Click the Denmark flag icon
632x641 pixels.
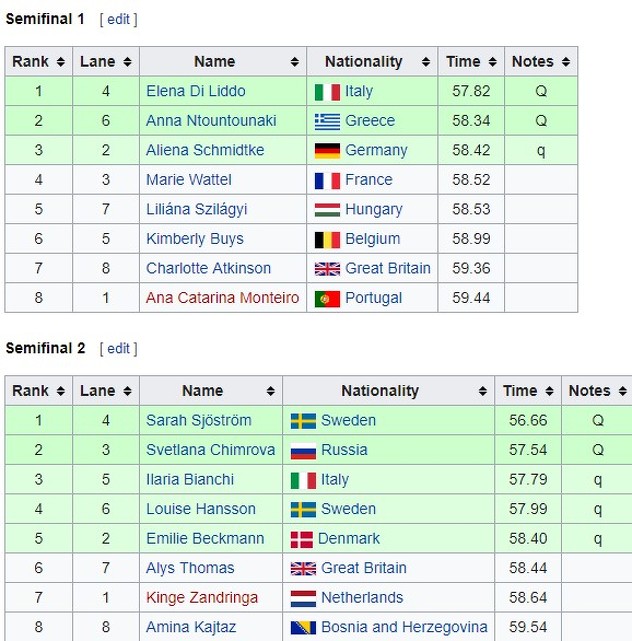pos(301,539)
